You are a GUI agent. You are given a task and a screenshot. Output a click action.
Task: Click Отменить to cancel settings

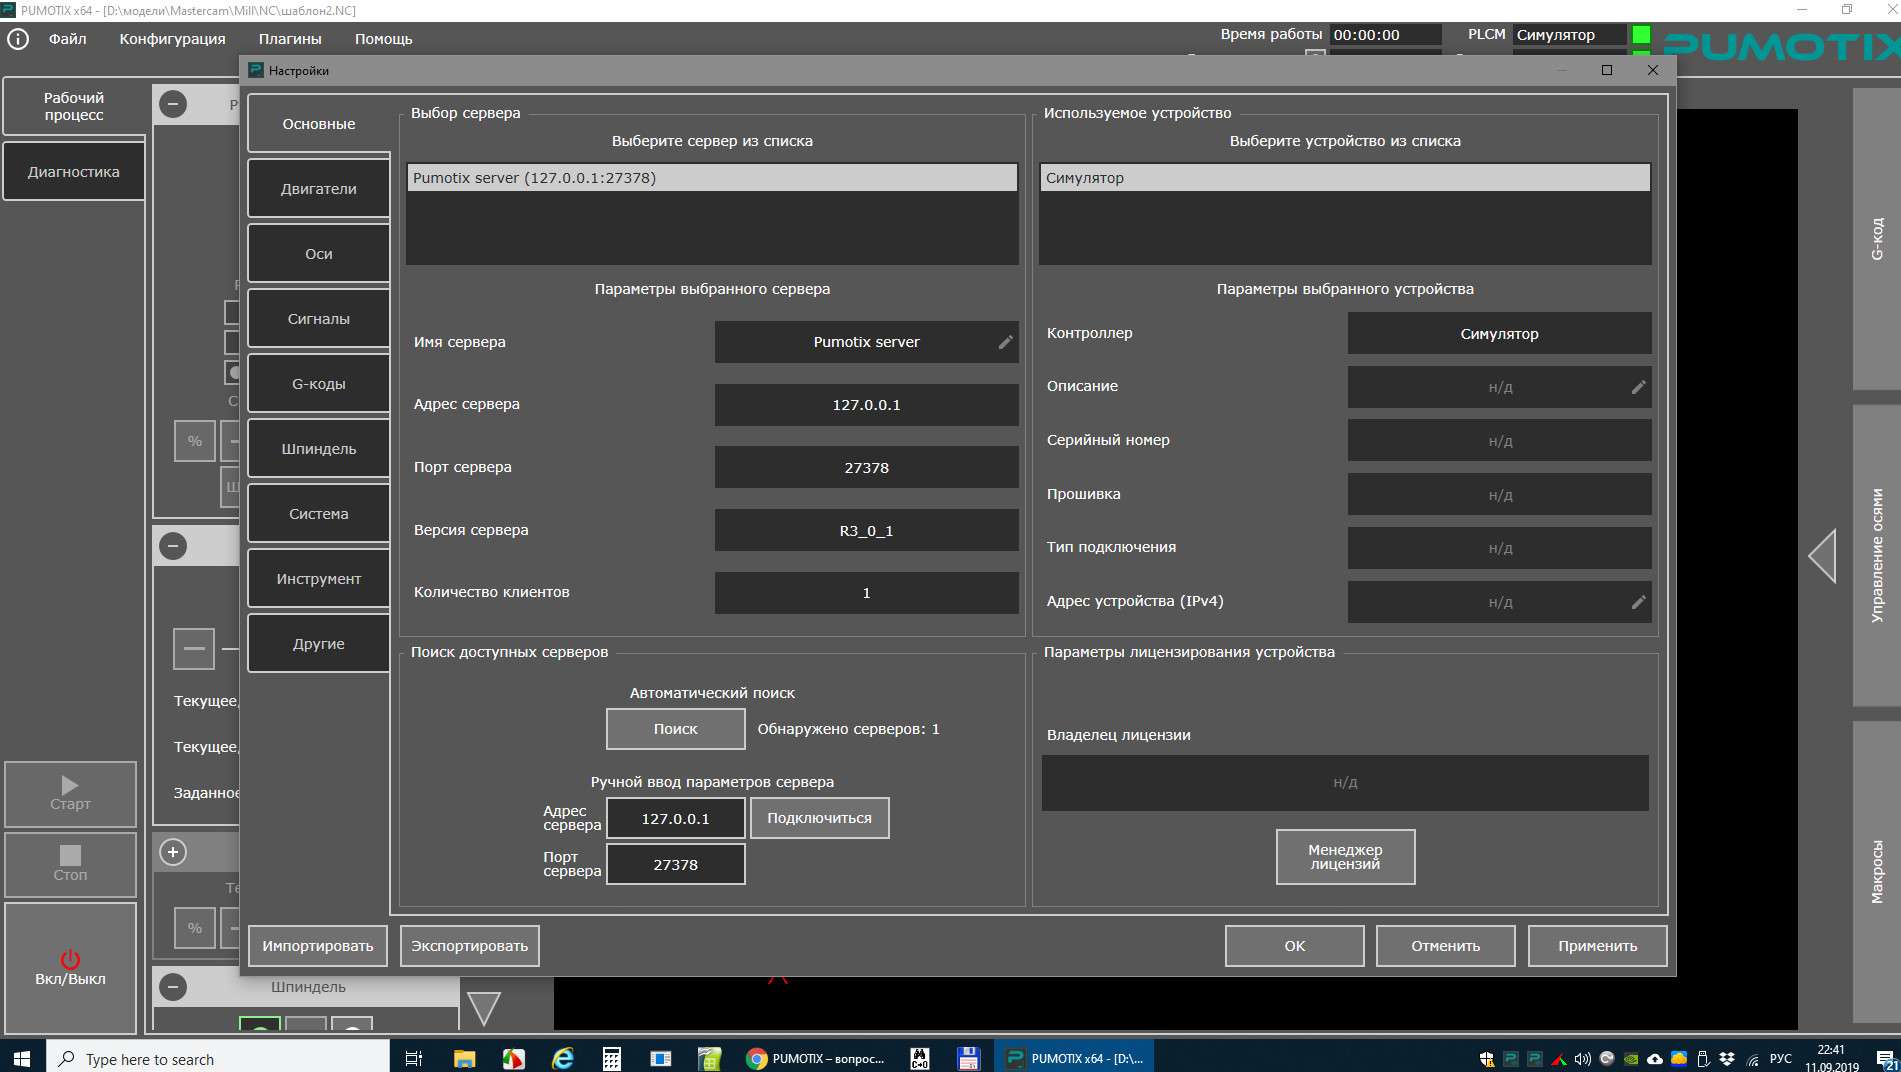tap(1446, 946)
